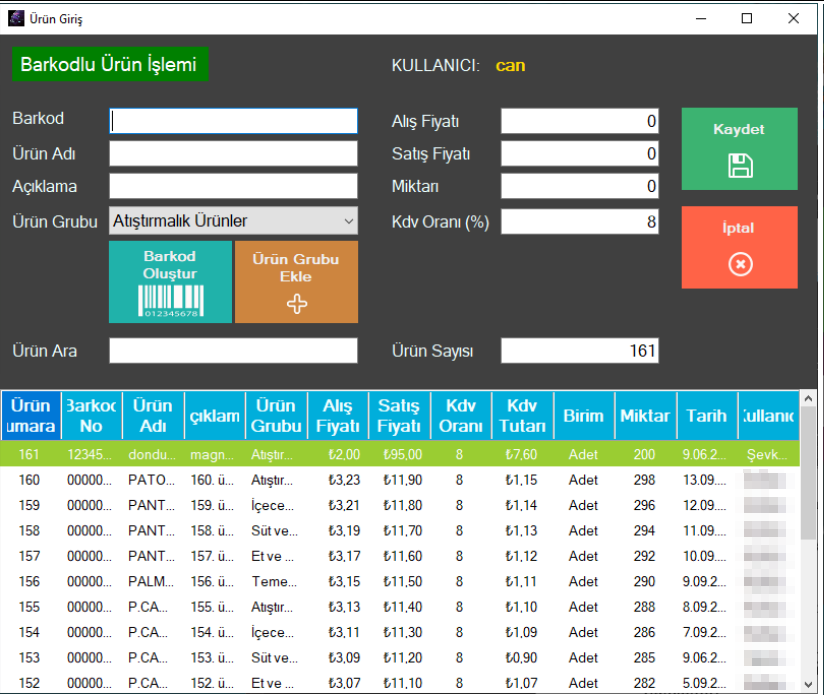Open the Ürün Grubu dropdown

pos(233,221)
